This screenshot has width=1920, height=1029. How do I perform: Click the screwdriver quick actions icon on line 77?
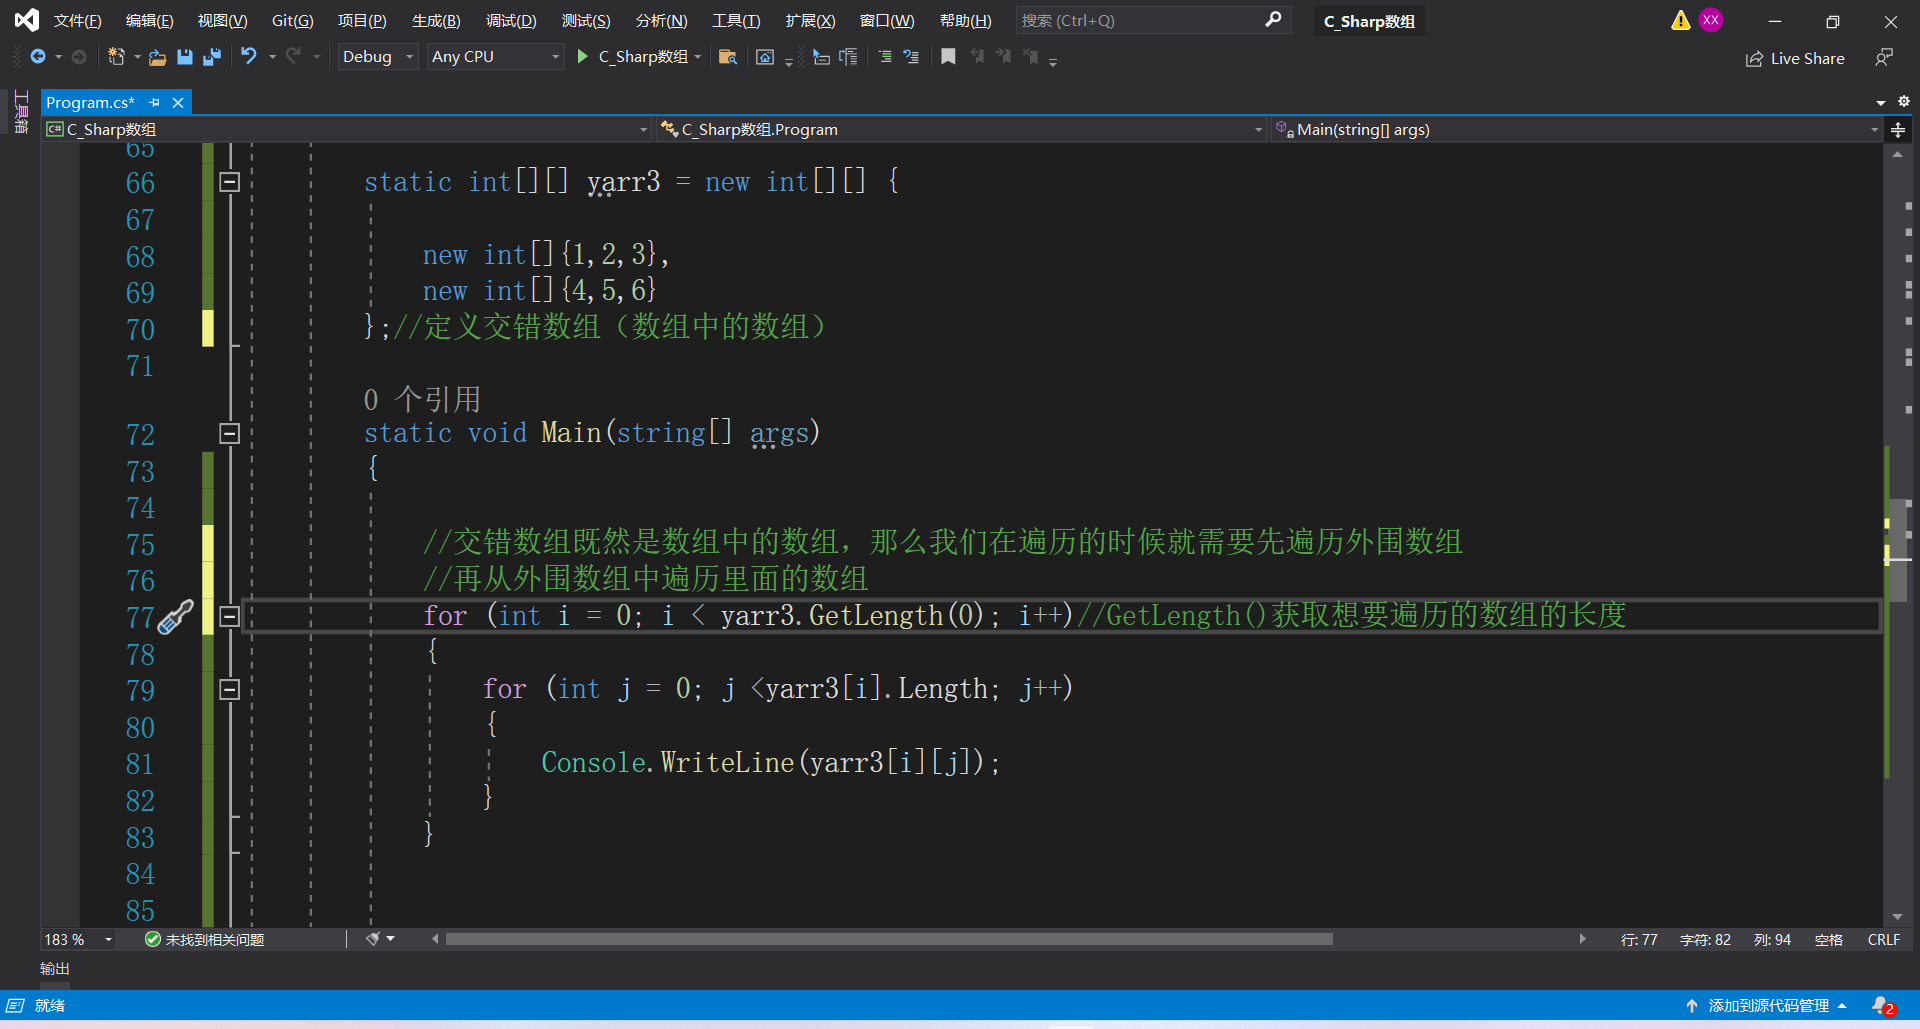point(176,617)
